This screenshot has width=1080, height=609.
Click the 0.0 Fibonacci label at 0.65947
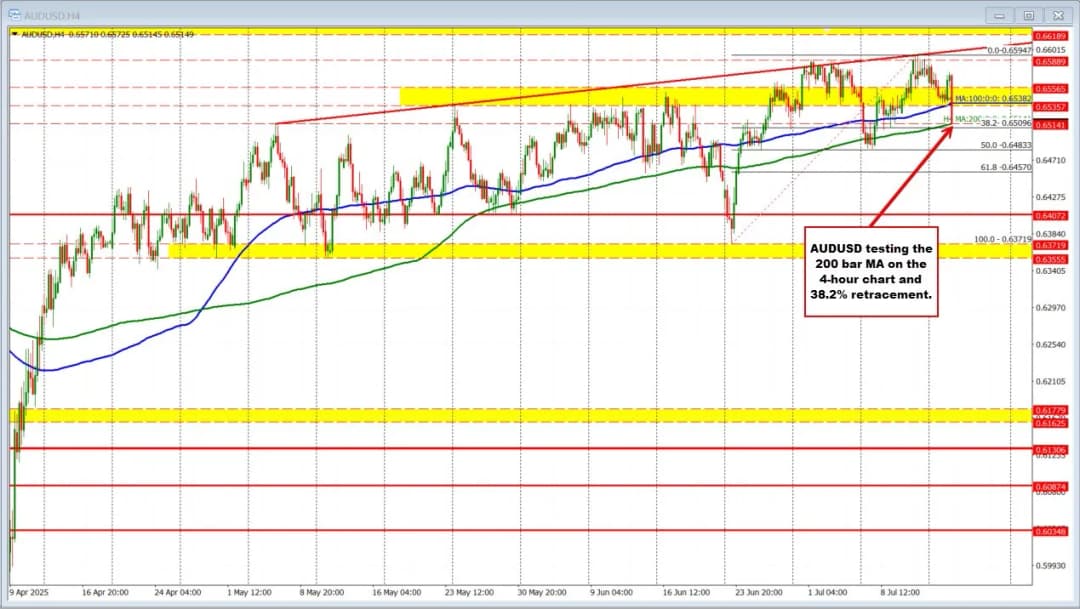pyautogui.click(x=1011, y=50)
